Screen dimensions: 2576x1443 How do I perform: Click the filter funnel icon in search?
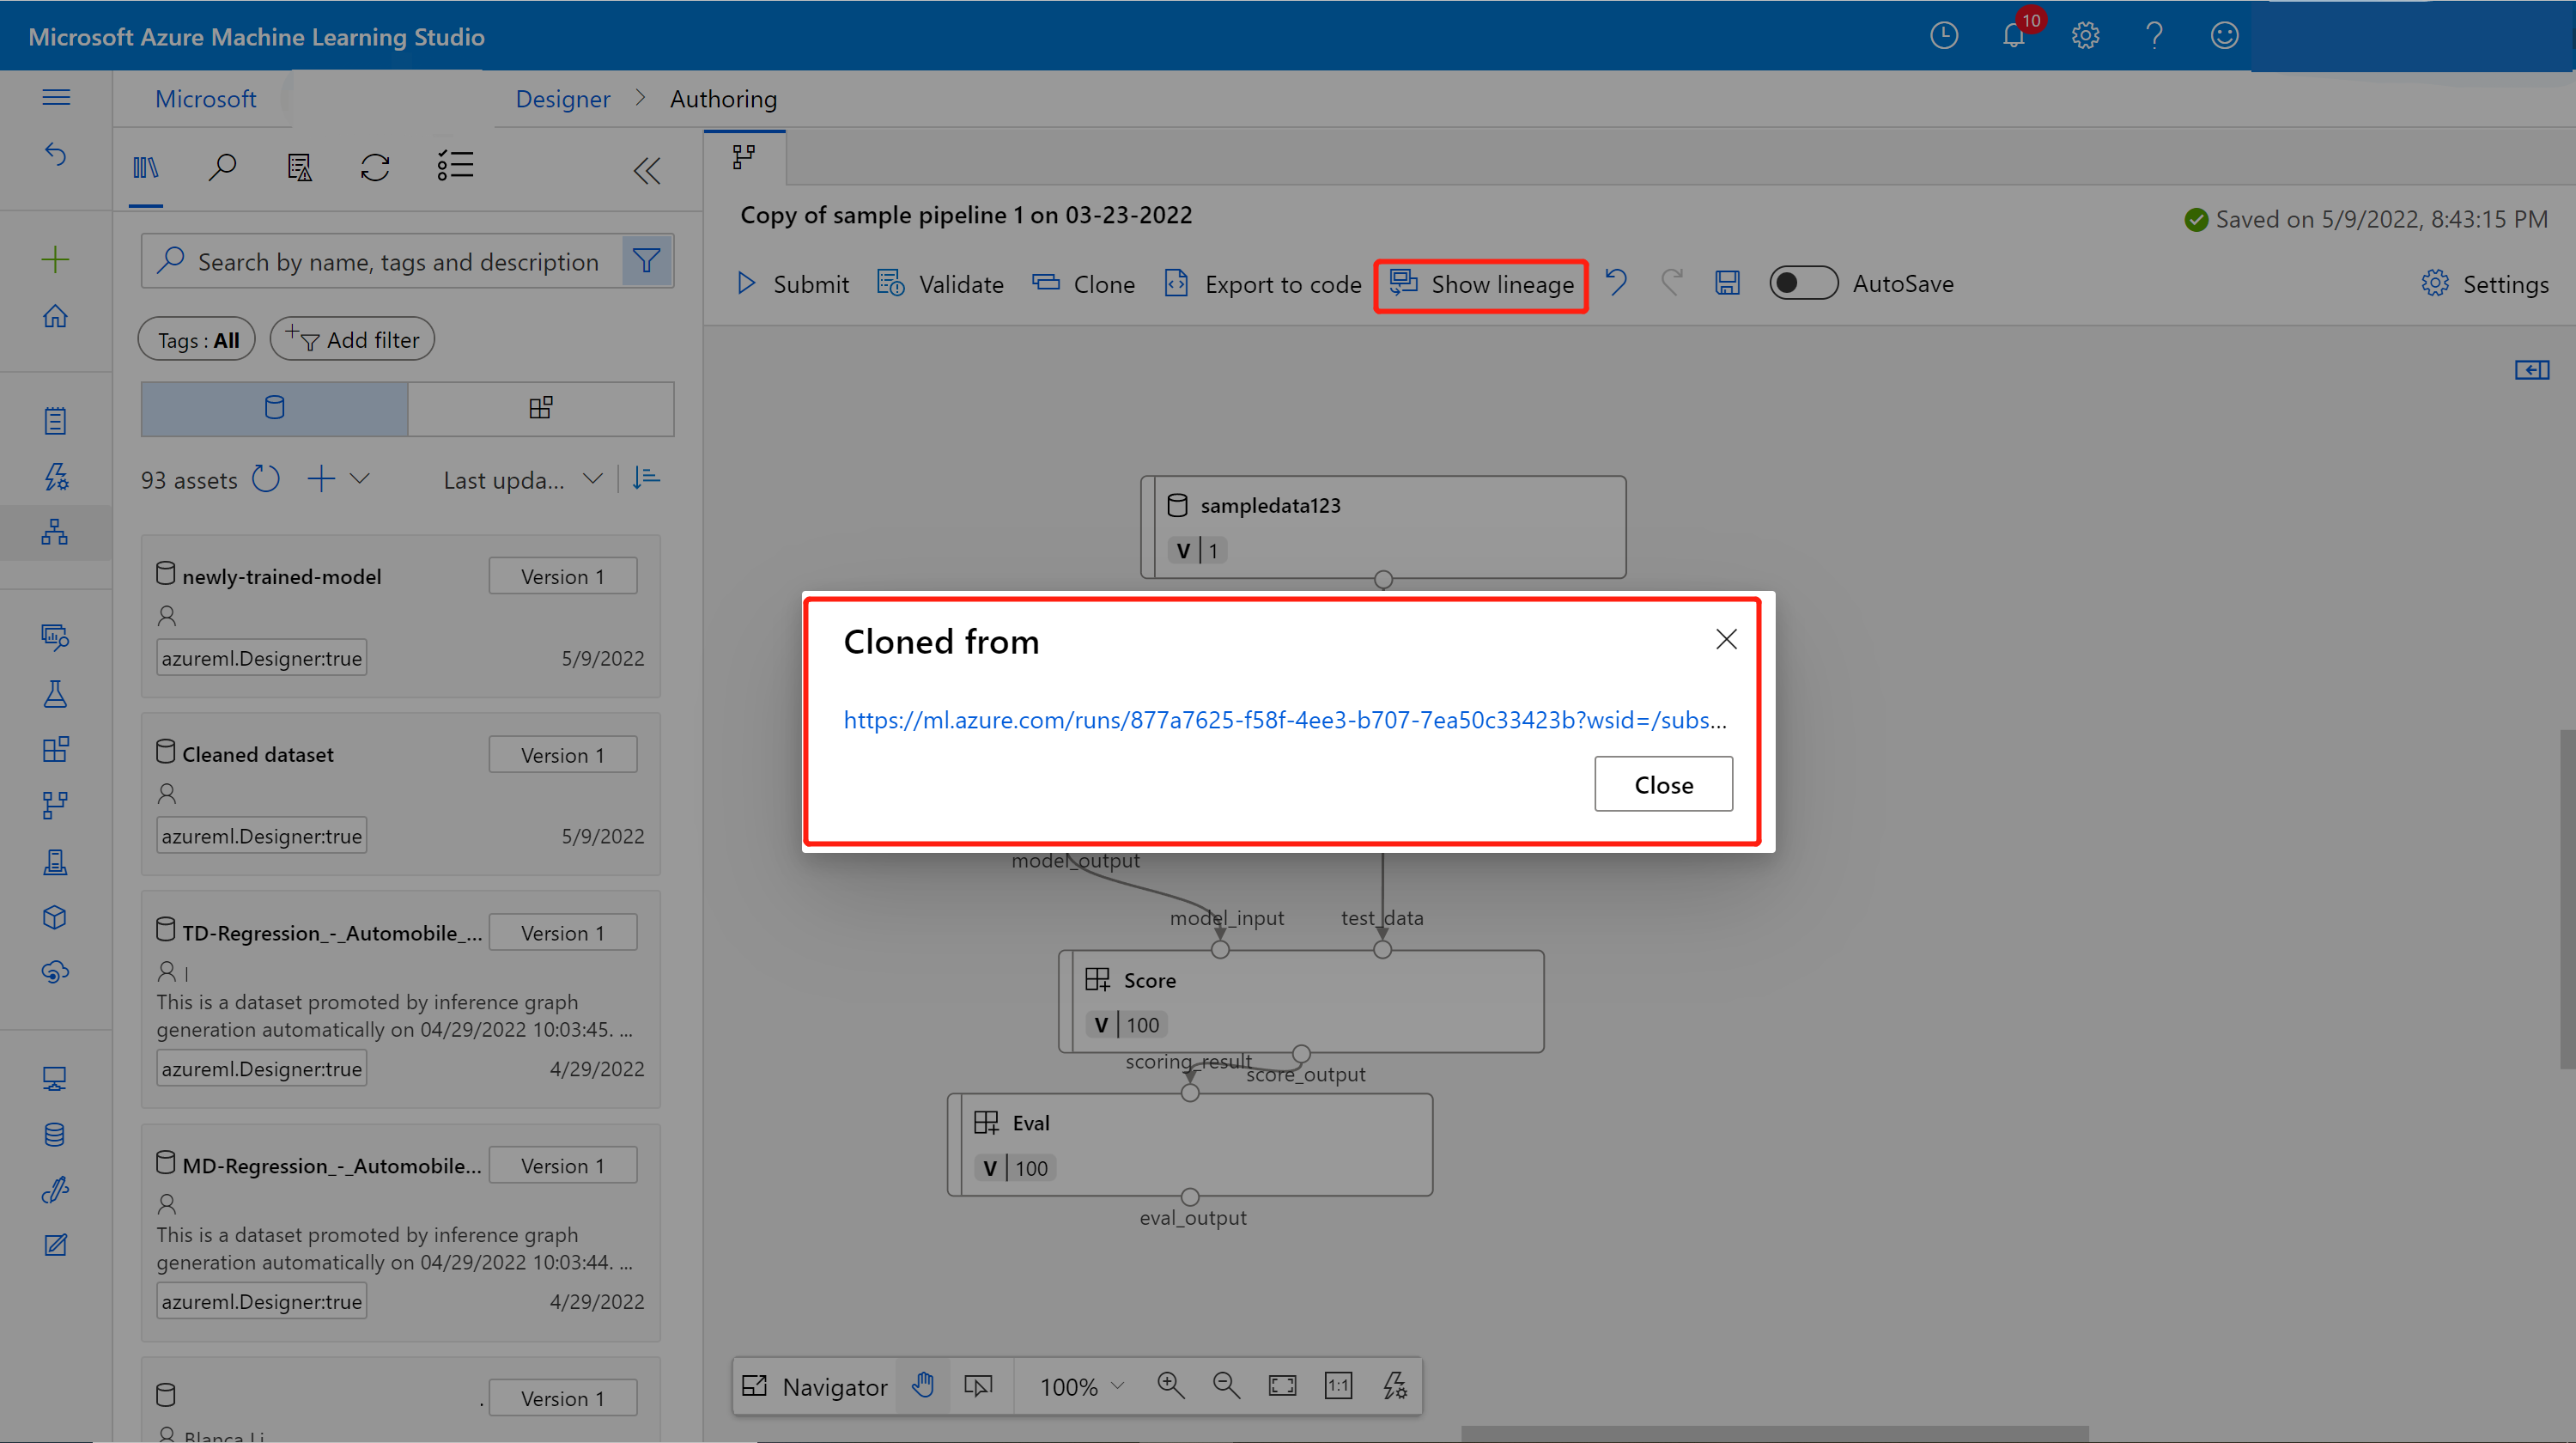coord(646,262)
